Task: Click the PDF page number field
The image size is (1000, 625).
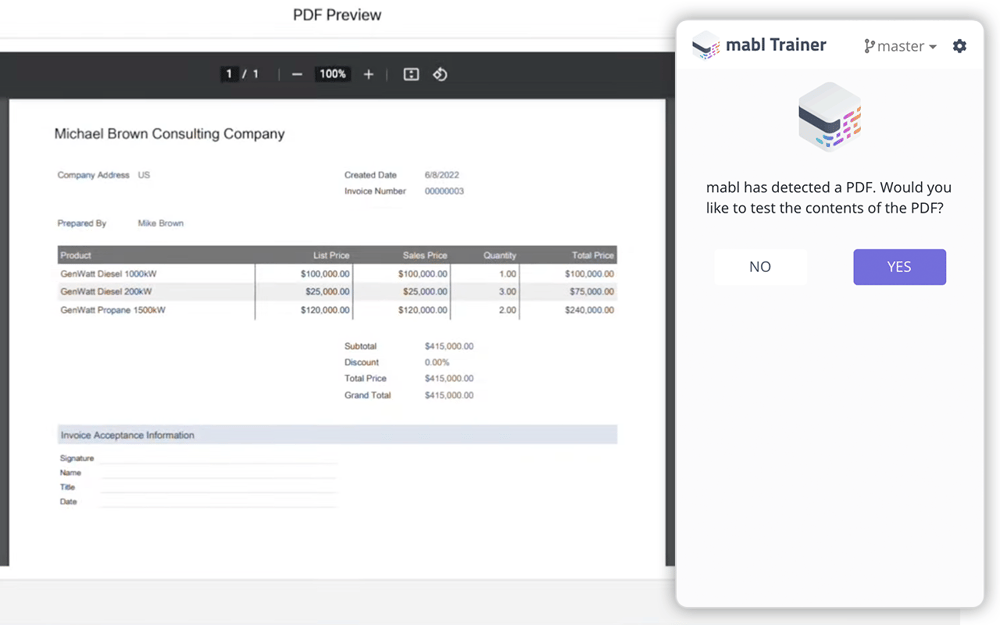Action: (229, 74)
